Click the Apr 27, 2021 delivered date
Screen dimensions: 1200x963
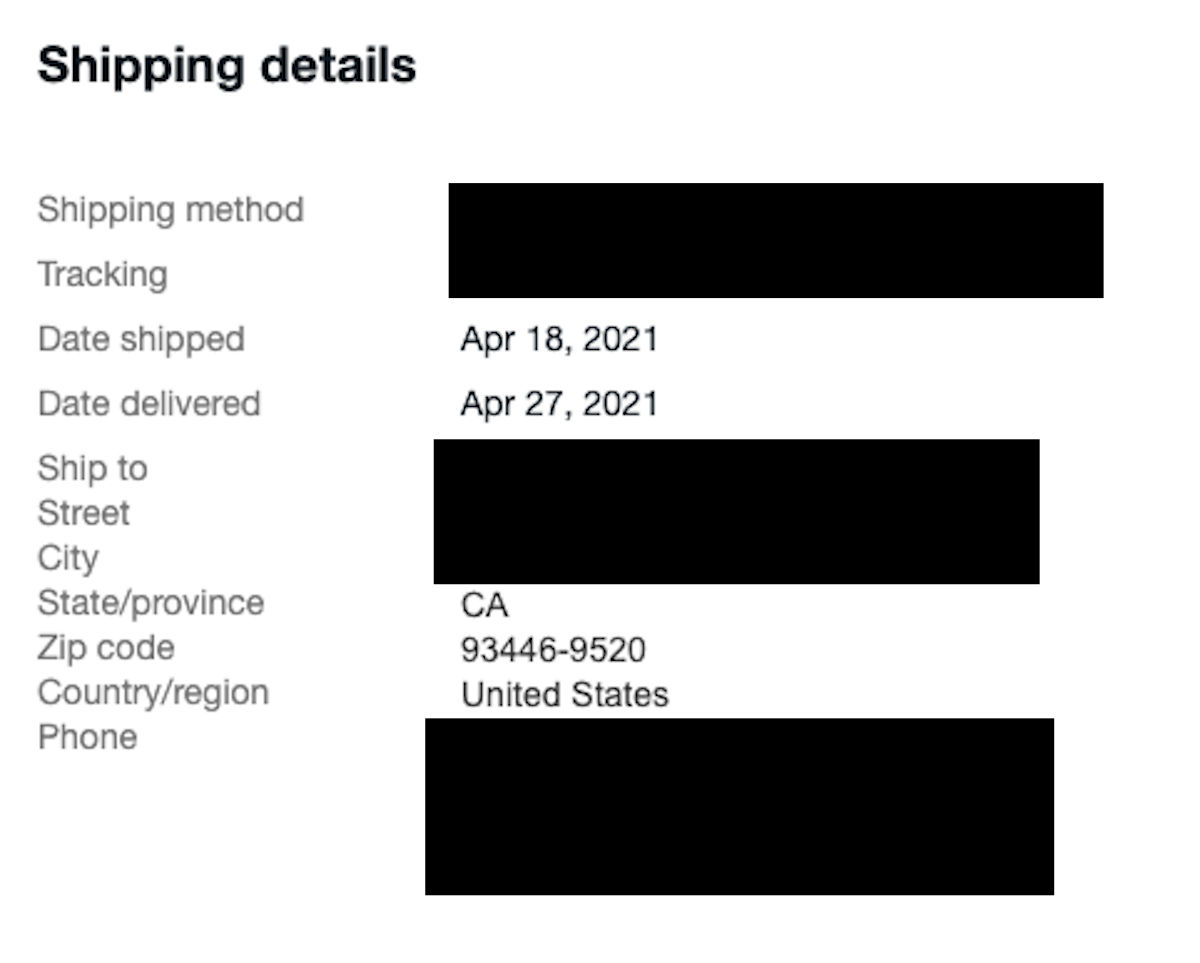point(559,405)
